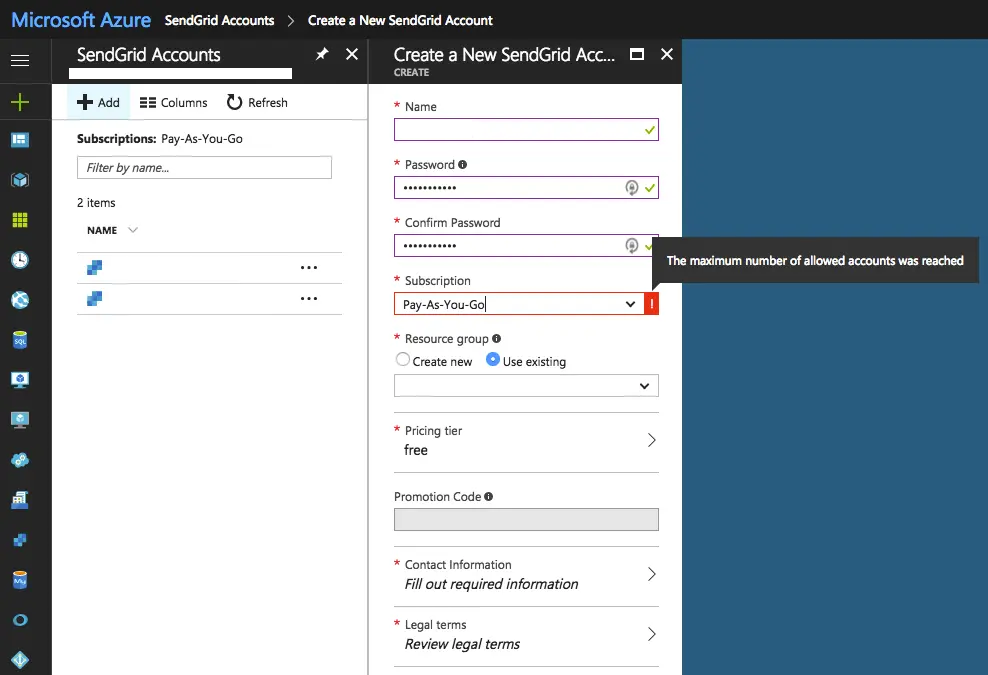This screenshot has width=988, height=675.
Task: Click the Name input field
Action: tap(526, 130)
